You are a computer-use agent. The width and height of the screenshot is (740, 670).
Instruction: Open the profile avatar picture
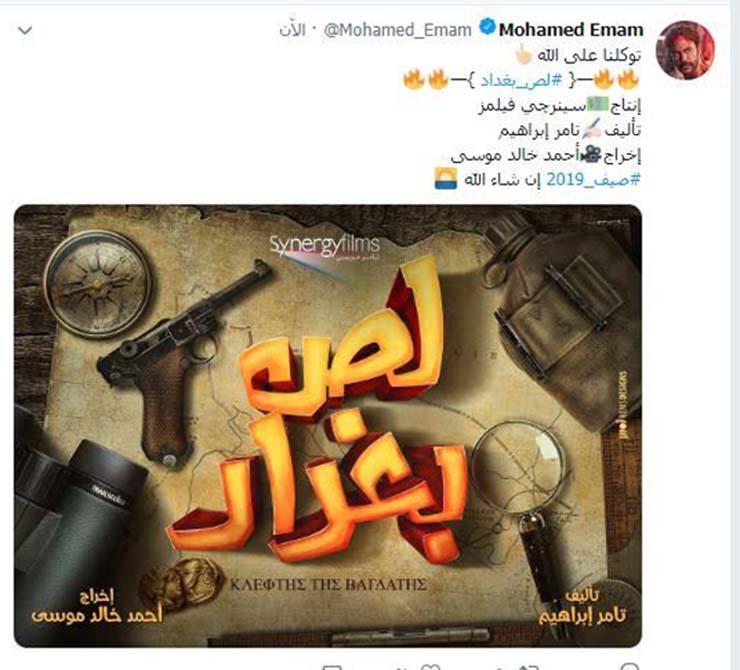coord(686,50)
